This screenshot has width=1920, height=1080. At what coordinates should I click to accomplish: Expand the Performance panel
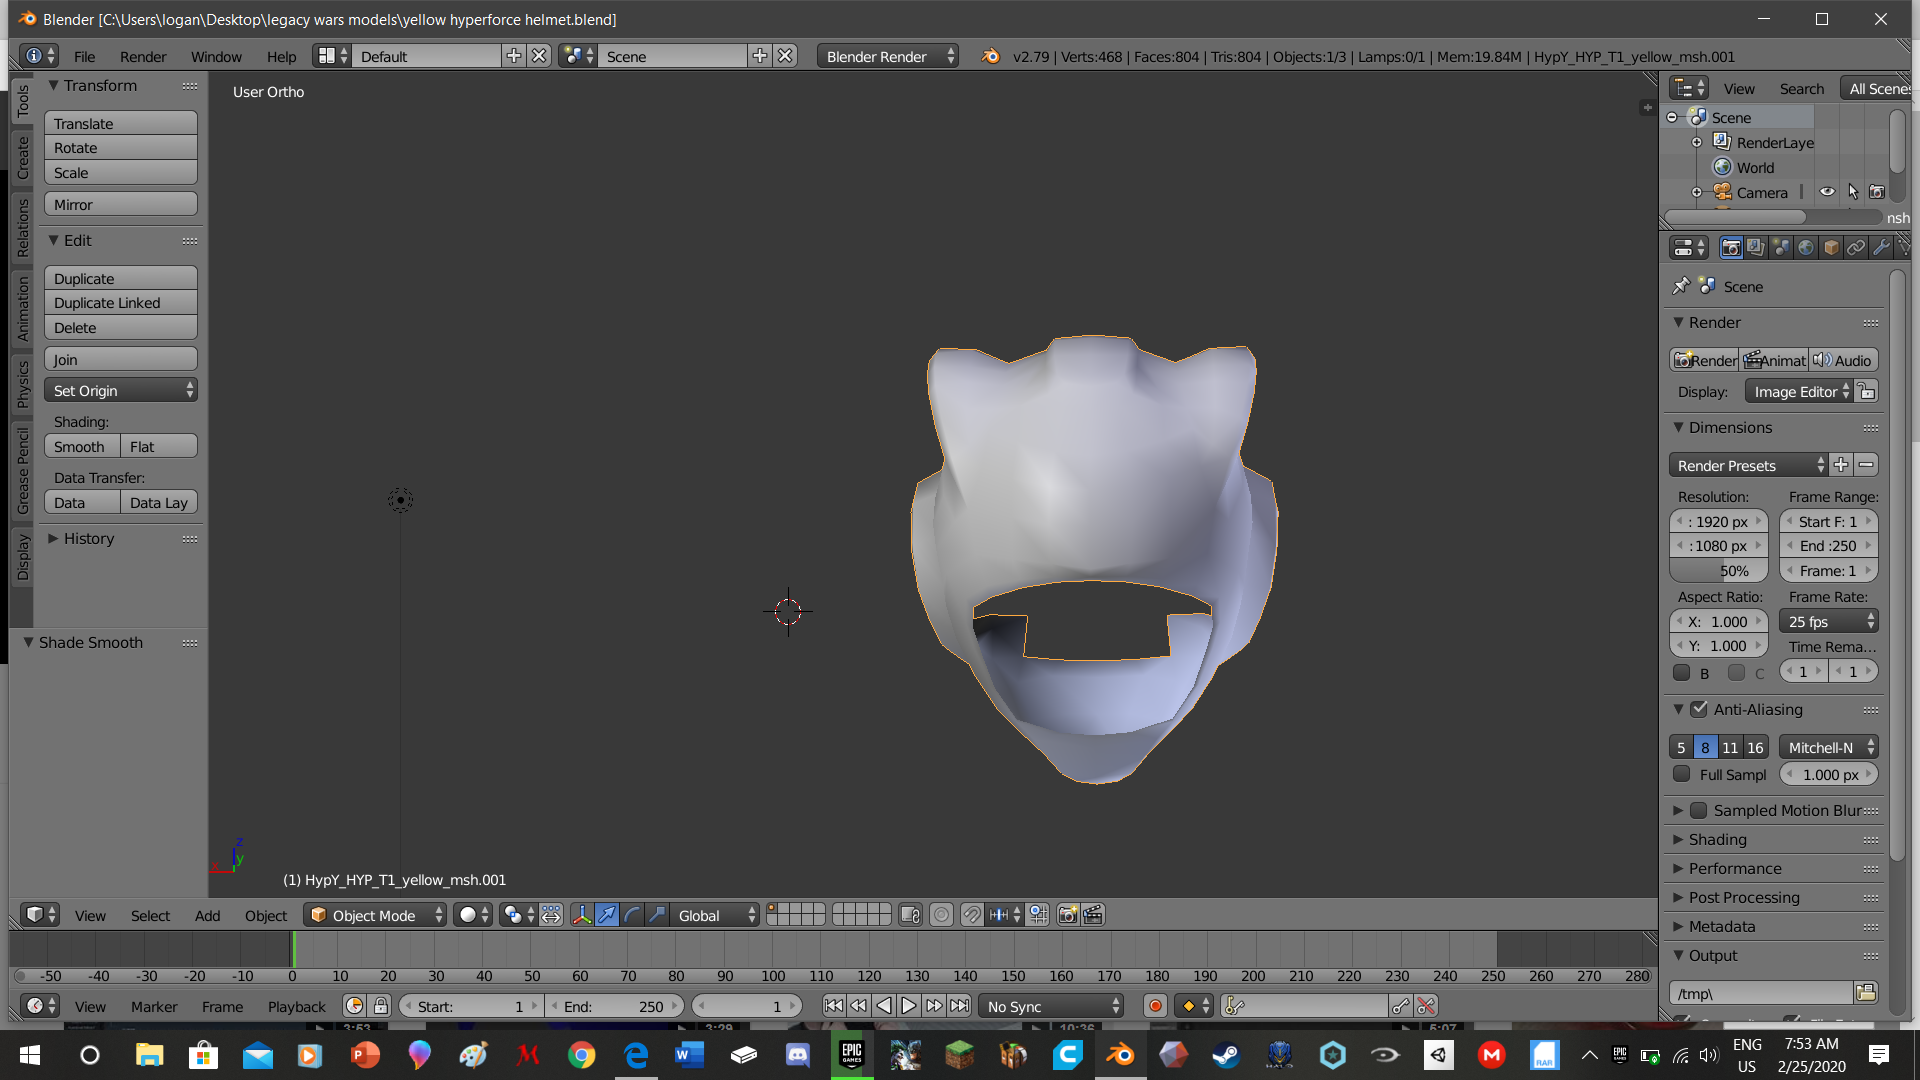point(1735,868)
